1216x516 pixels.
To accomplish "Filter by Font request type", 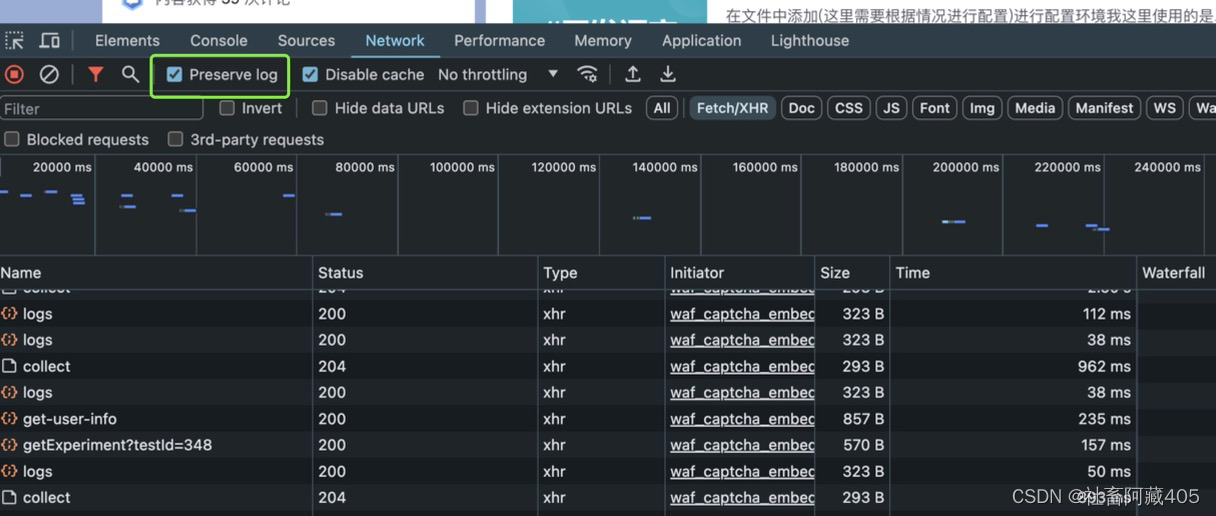I will coord(935,108).
